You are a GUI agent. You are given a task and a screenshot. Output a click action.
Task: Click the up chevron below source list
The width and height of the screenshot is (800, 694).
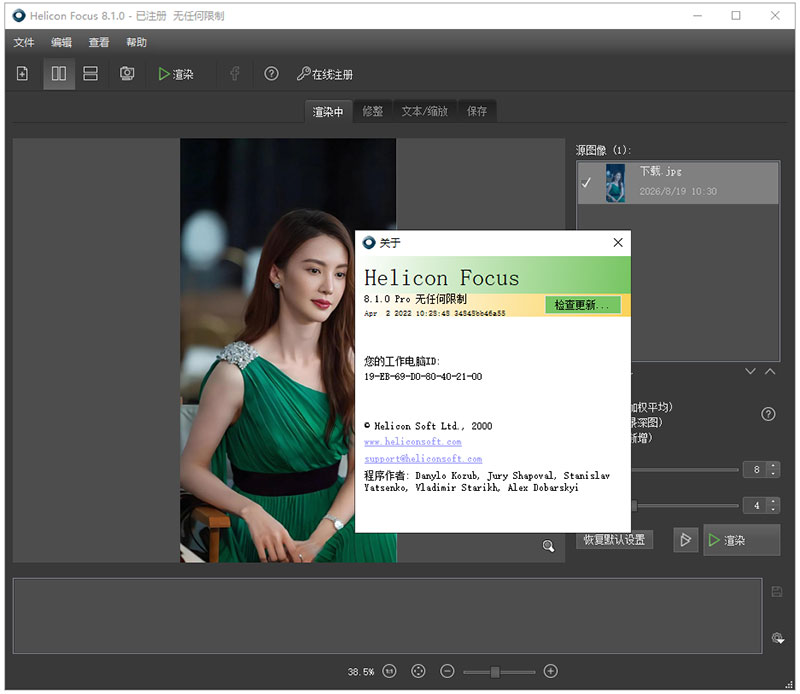(x=770, y=371)
